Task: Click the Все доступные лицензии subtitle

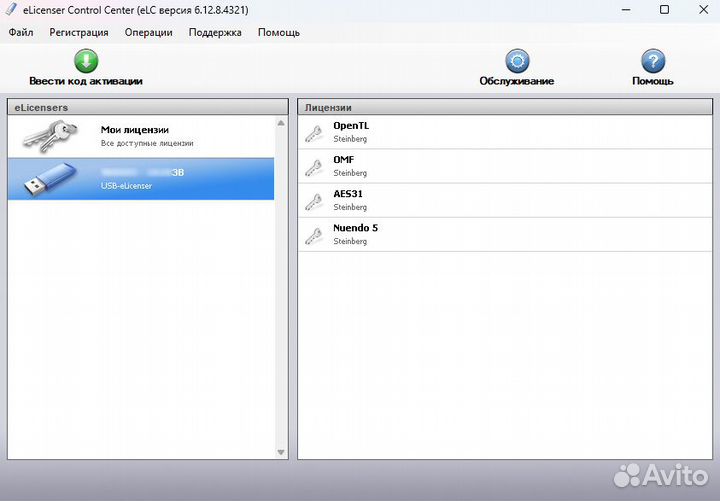Action: pyautogui.click(x=147, y=143)
